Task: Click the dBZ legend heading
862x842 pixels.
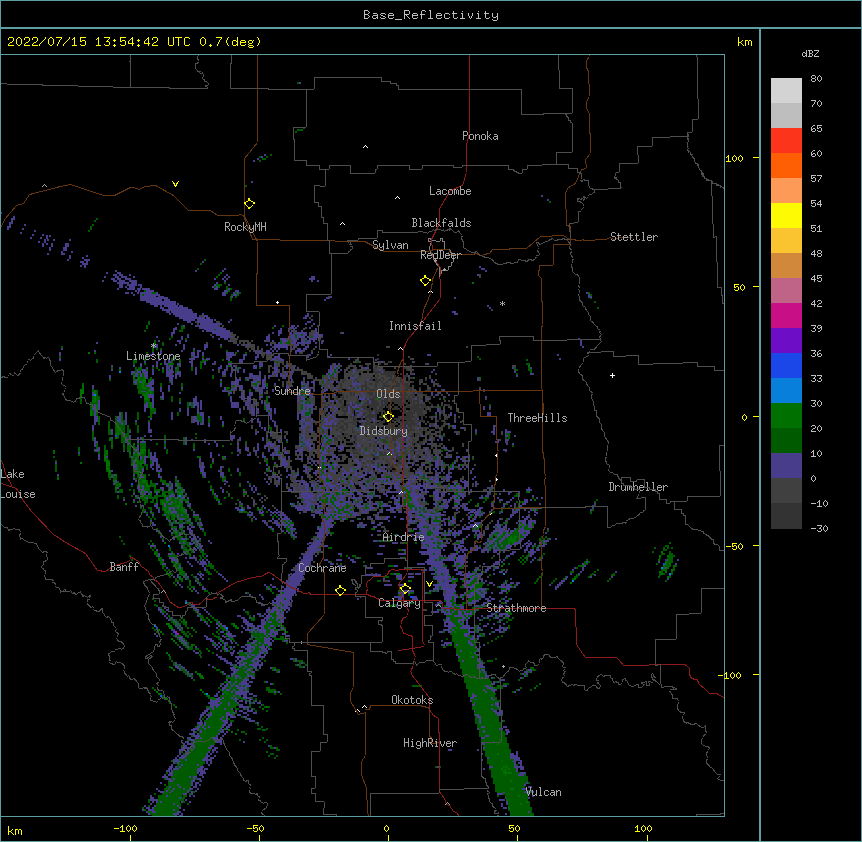Action: (810, 54)
